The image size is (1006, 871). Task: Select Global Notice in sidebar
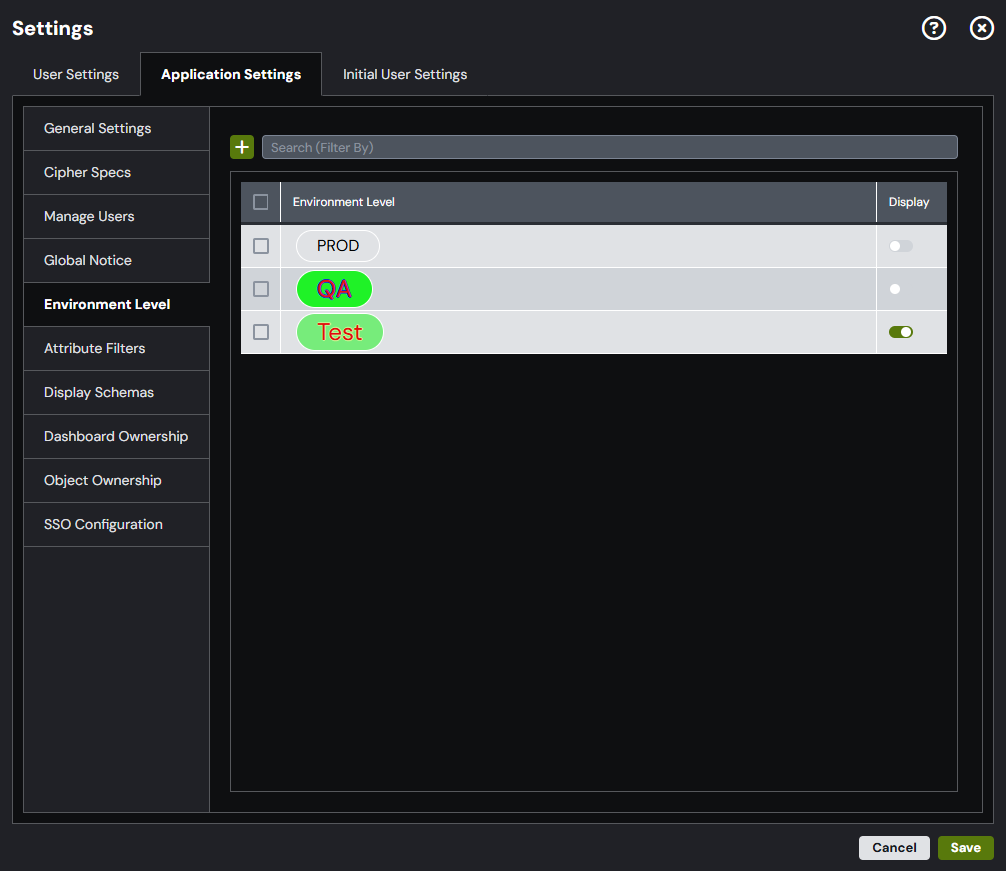tap(117, 260)
